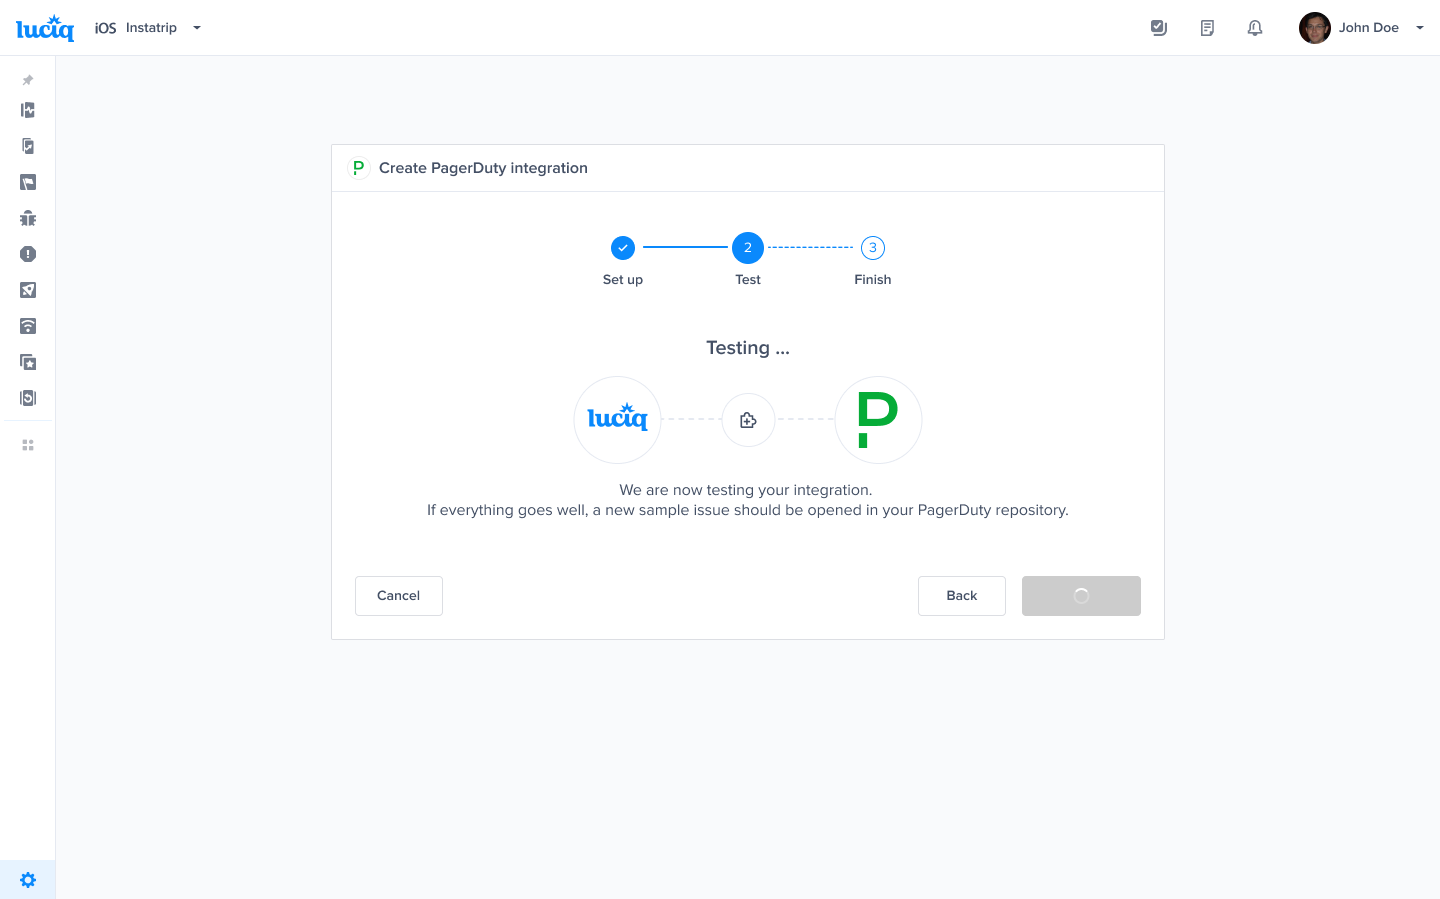
Task: Click the iOS platform label
Action: [x=105, y=28]
